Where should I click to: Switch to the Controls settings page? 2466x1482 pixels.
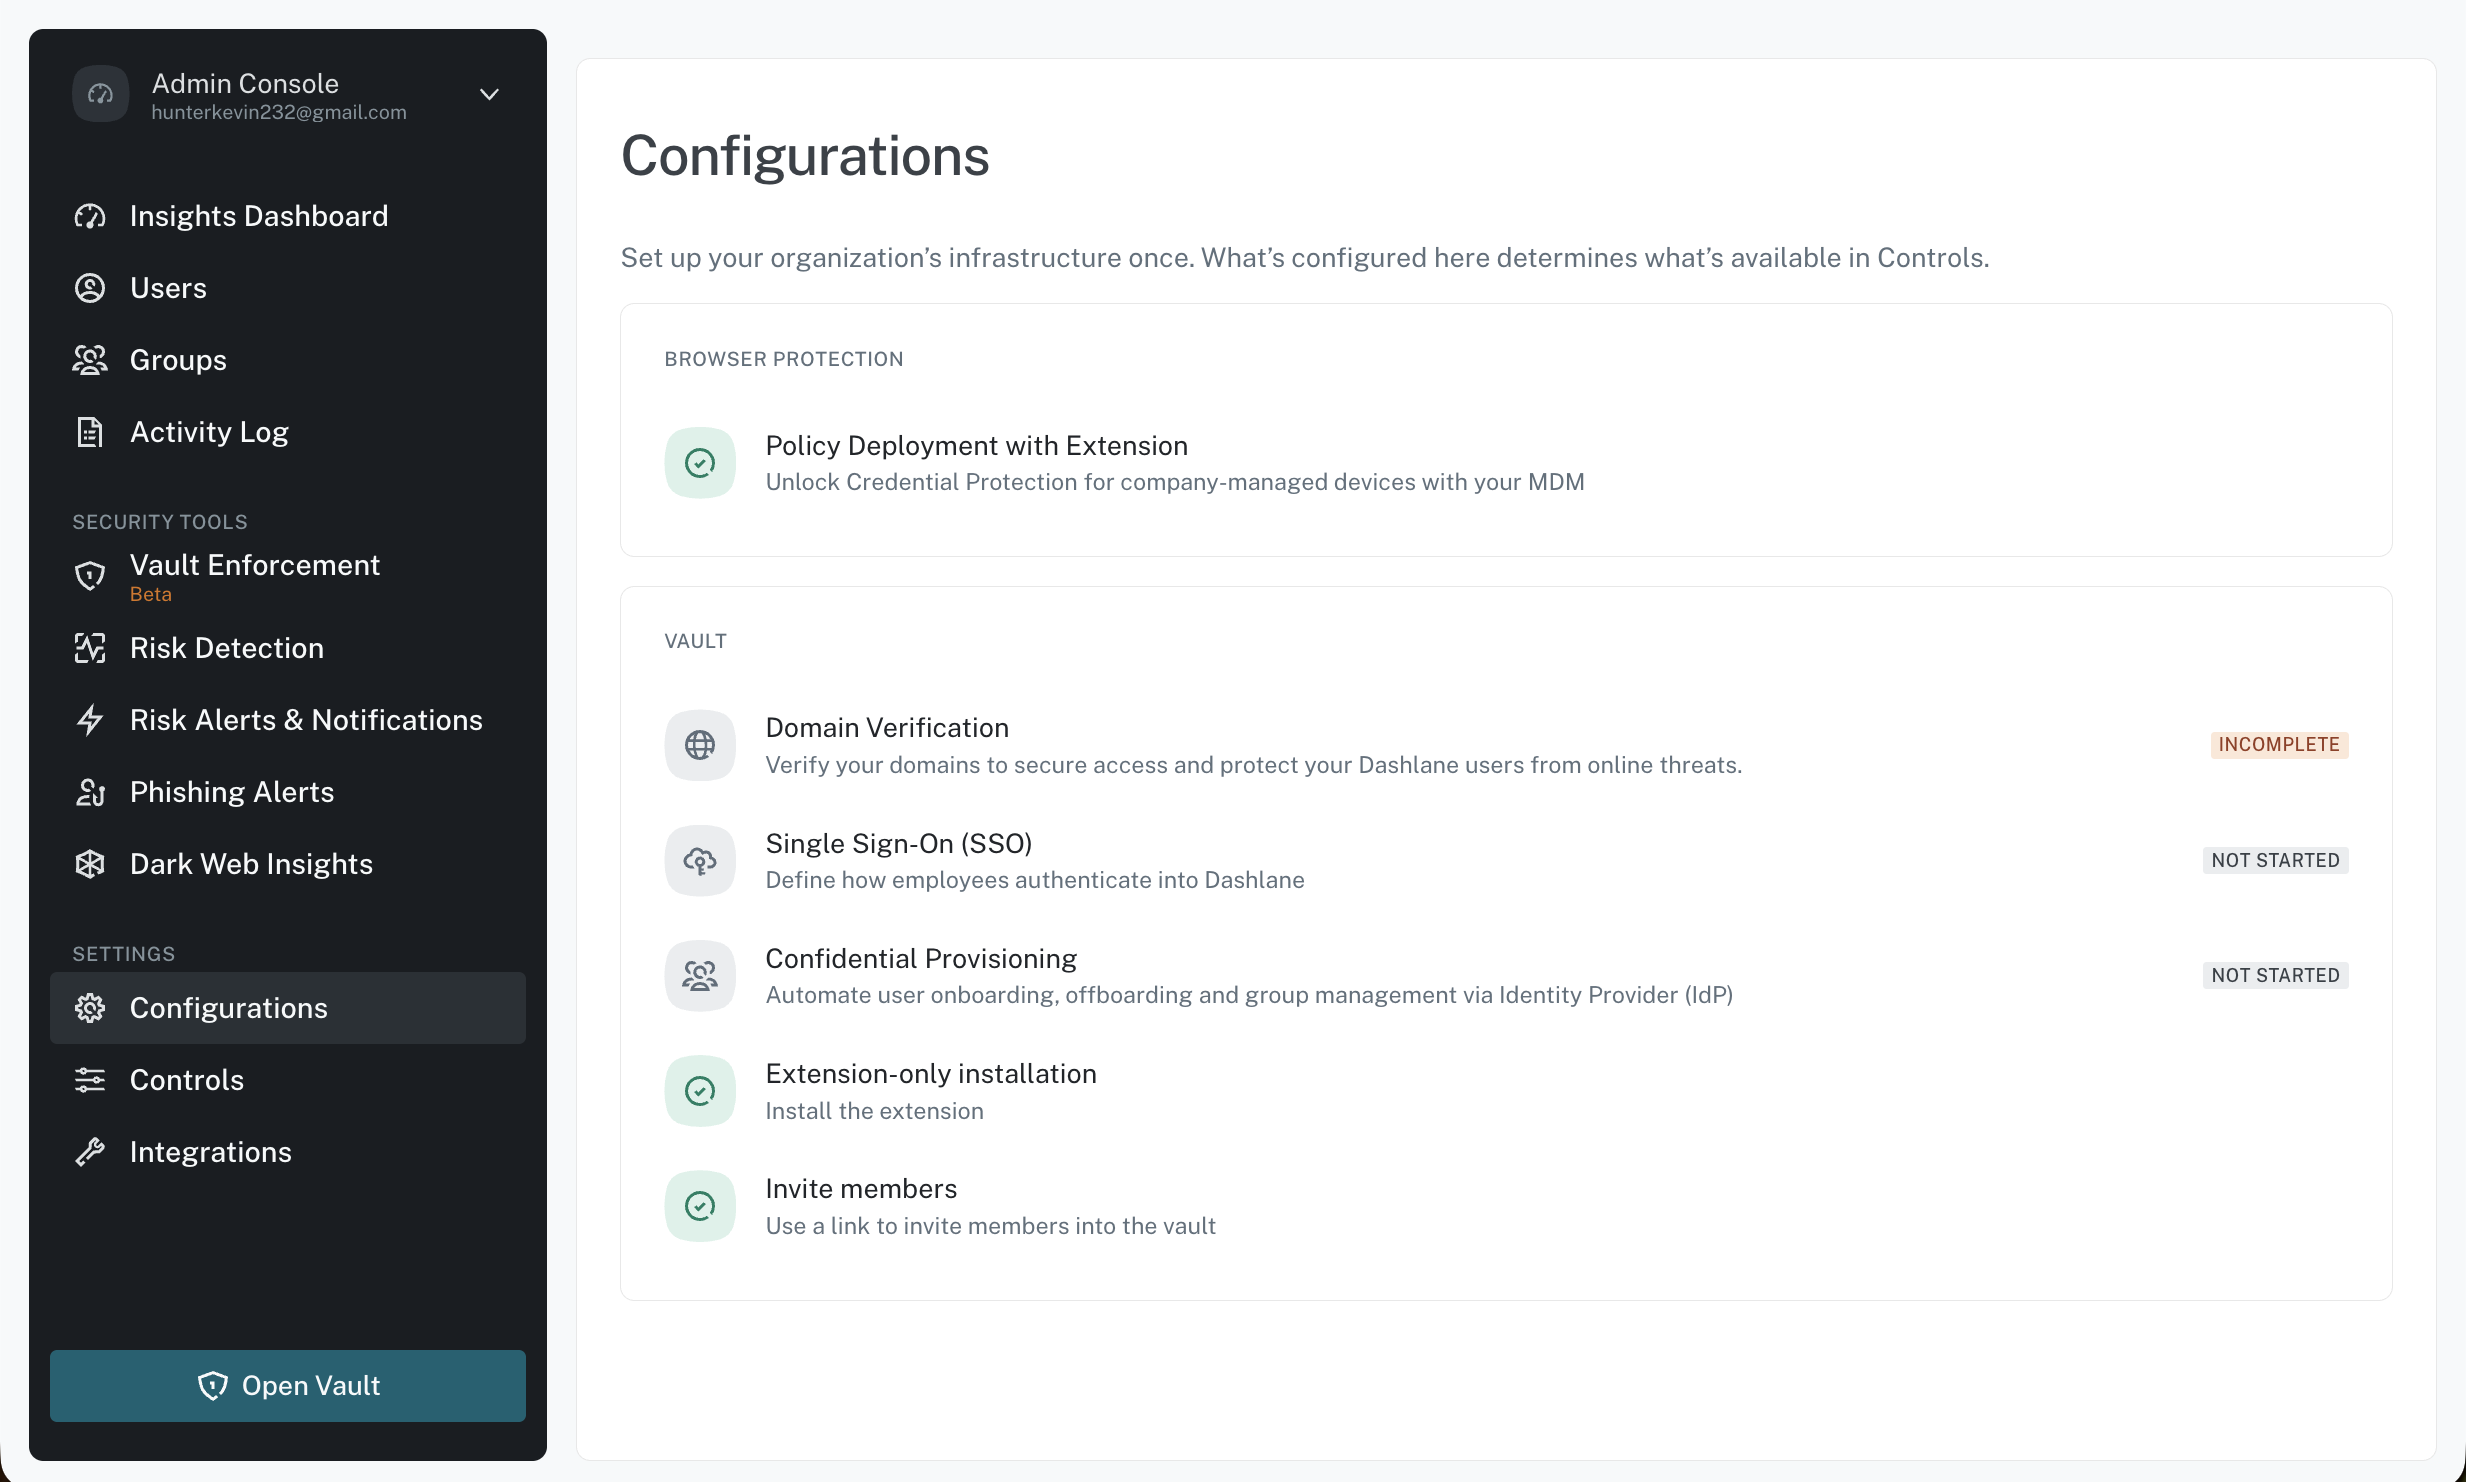coord(288,1080)
